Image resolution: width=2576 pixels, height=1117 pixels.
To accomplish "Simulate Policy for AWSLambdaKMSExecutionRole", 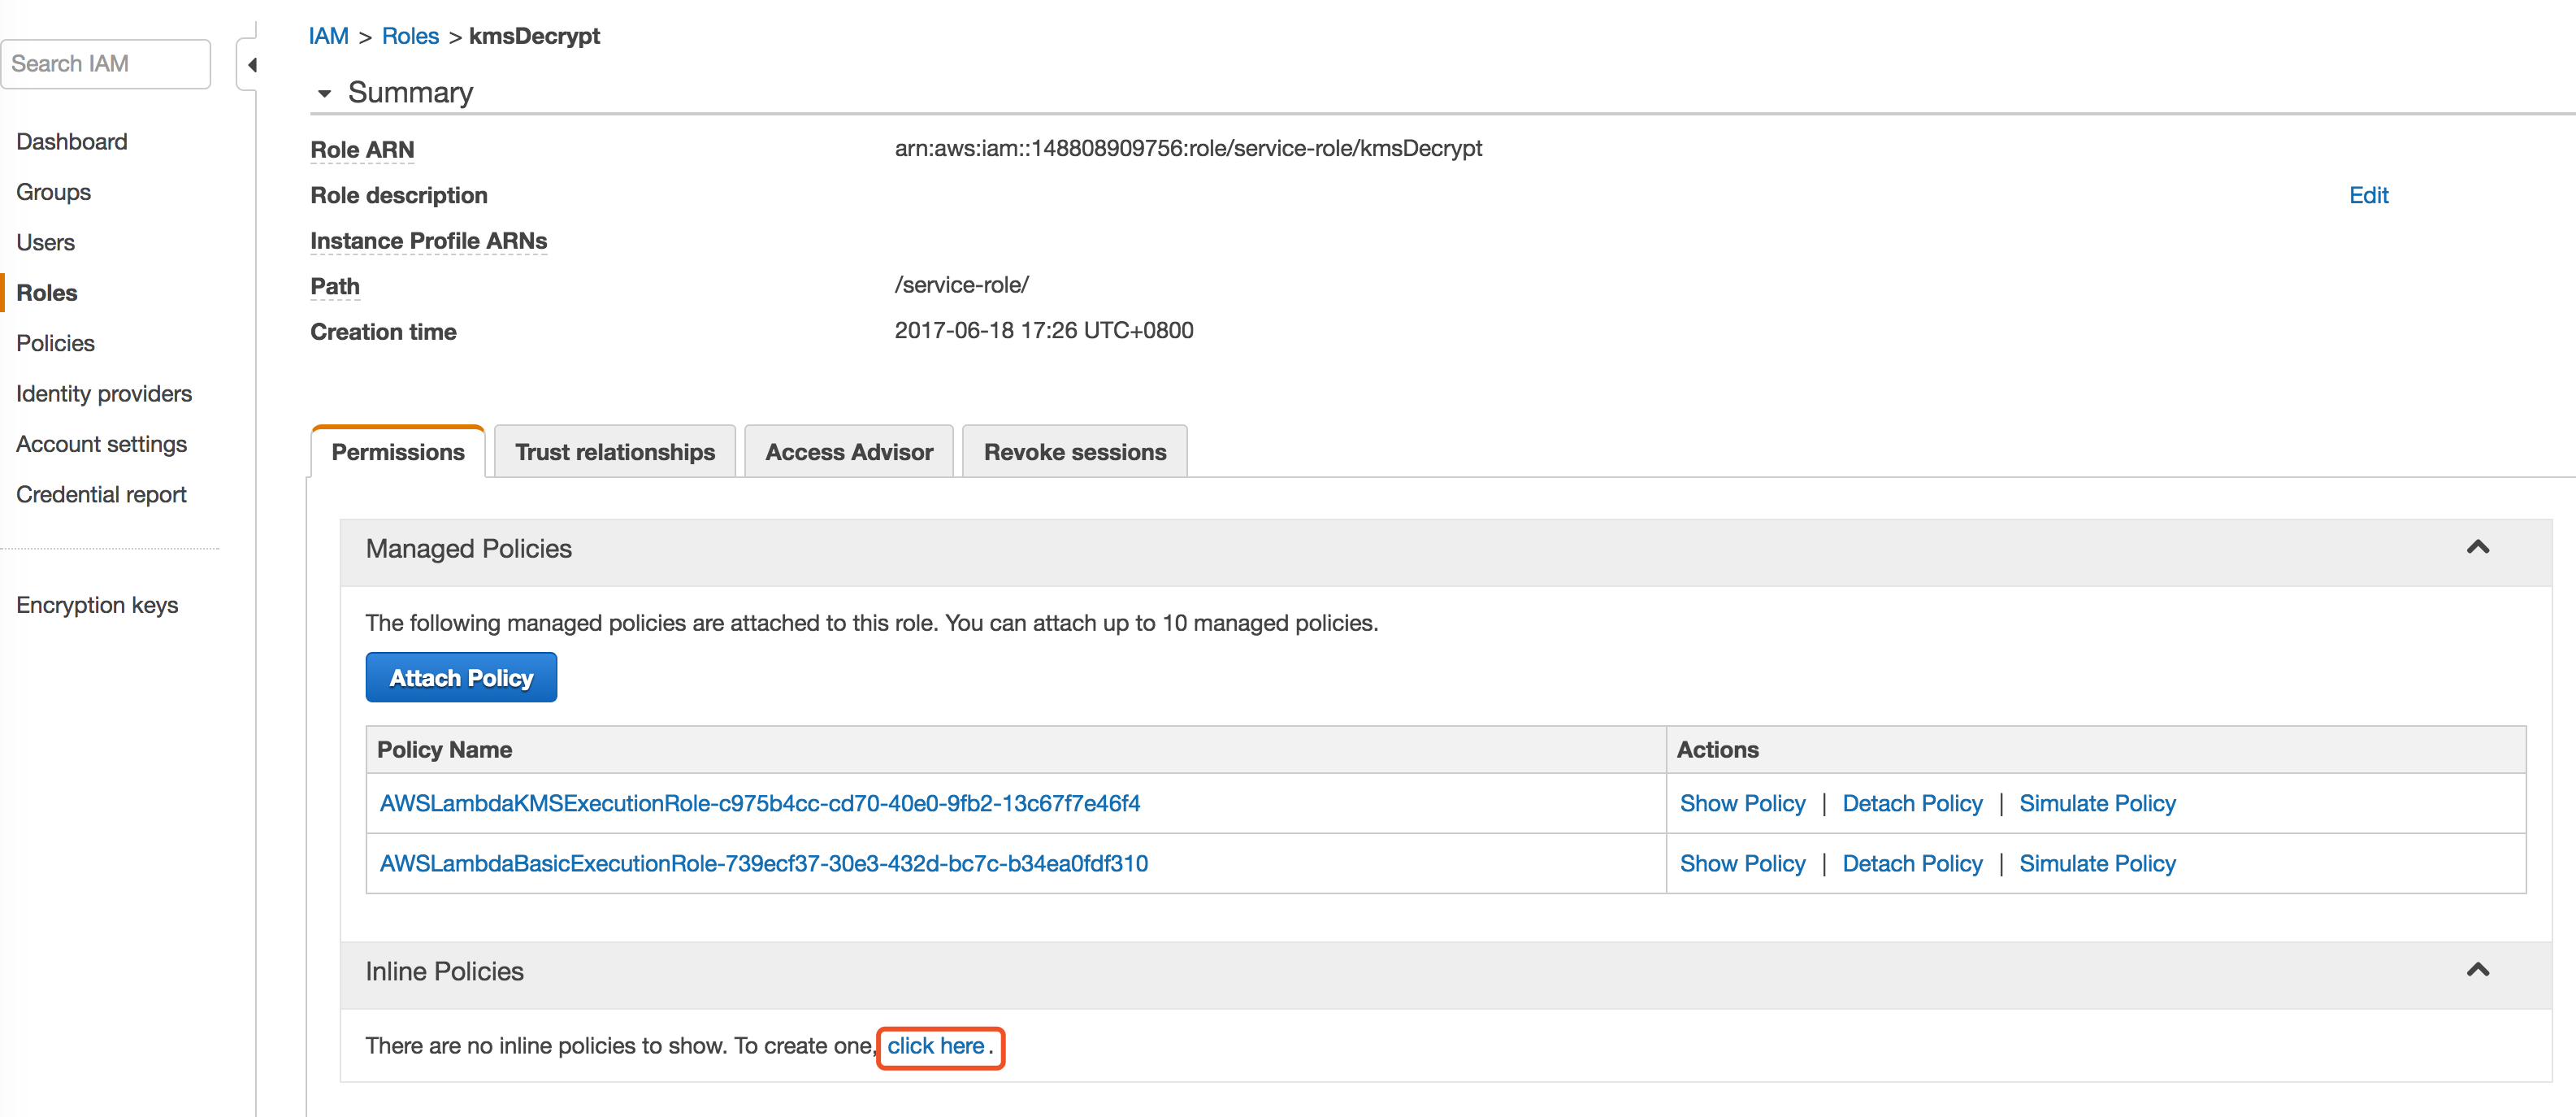I will pyautogui.click(x=2097, y=804).
